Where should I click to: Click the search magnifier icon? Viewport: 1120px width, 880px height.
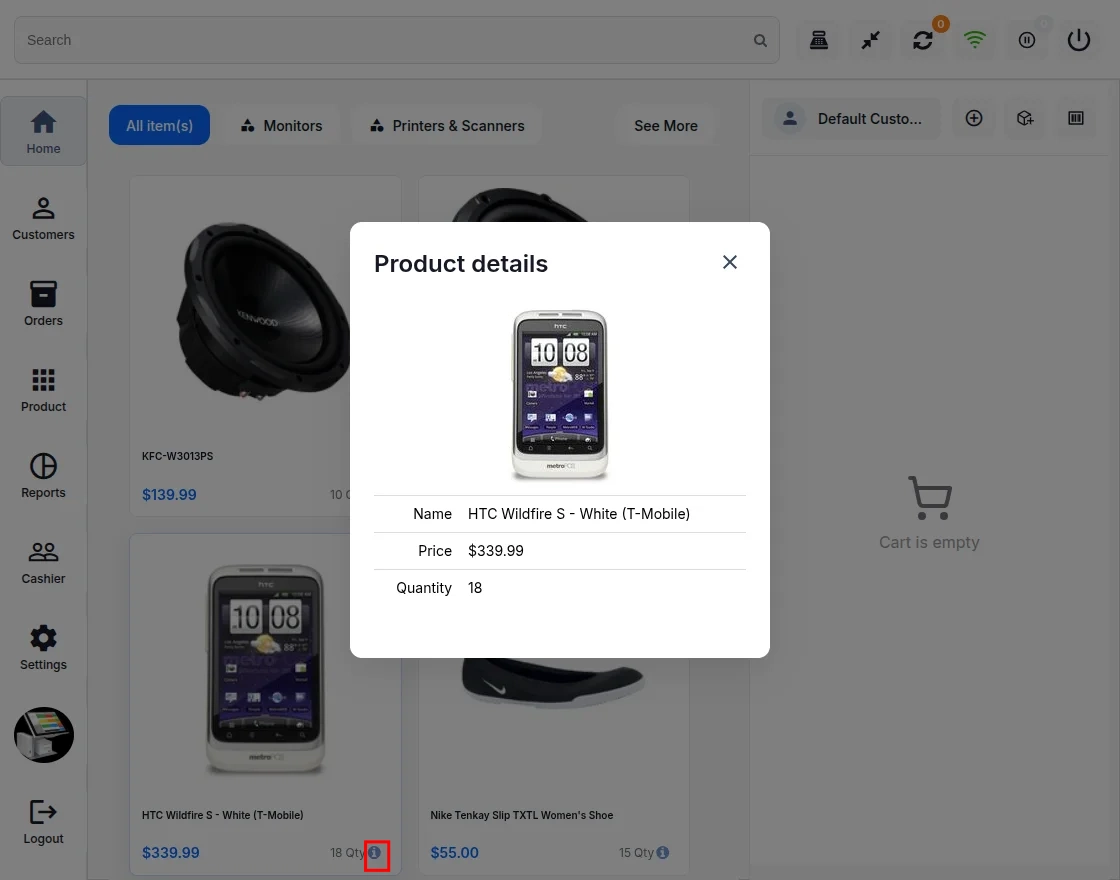pyautogui.click(x=760, y=41)
